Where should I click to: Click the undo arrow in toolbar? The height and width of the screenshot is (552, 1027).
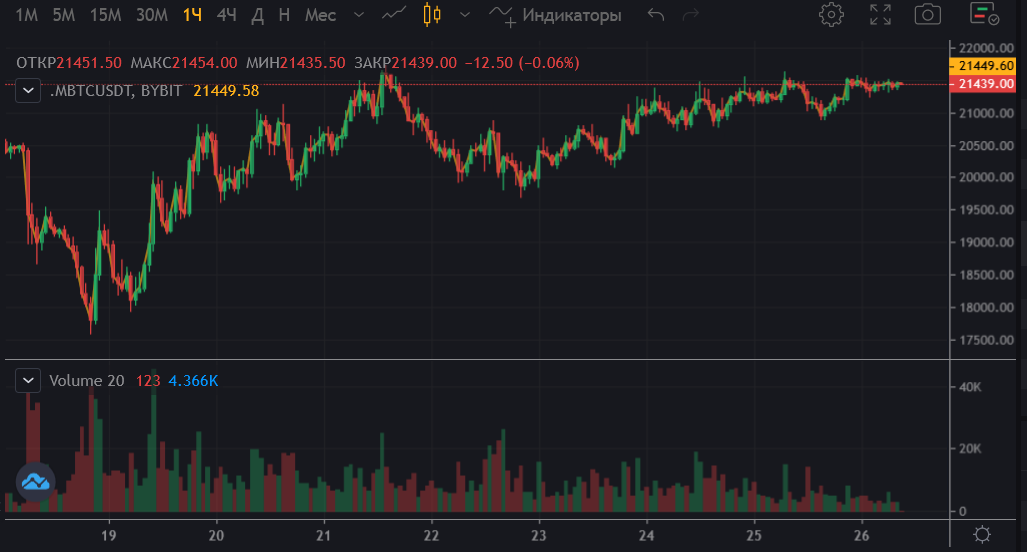point(655,15)
